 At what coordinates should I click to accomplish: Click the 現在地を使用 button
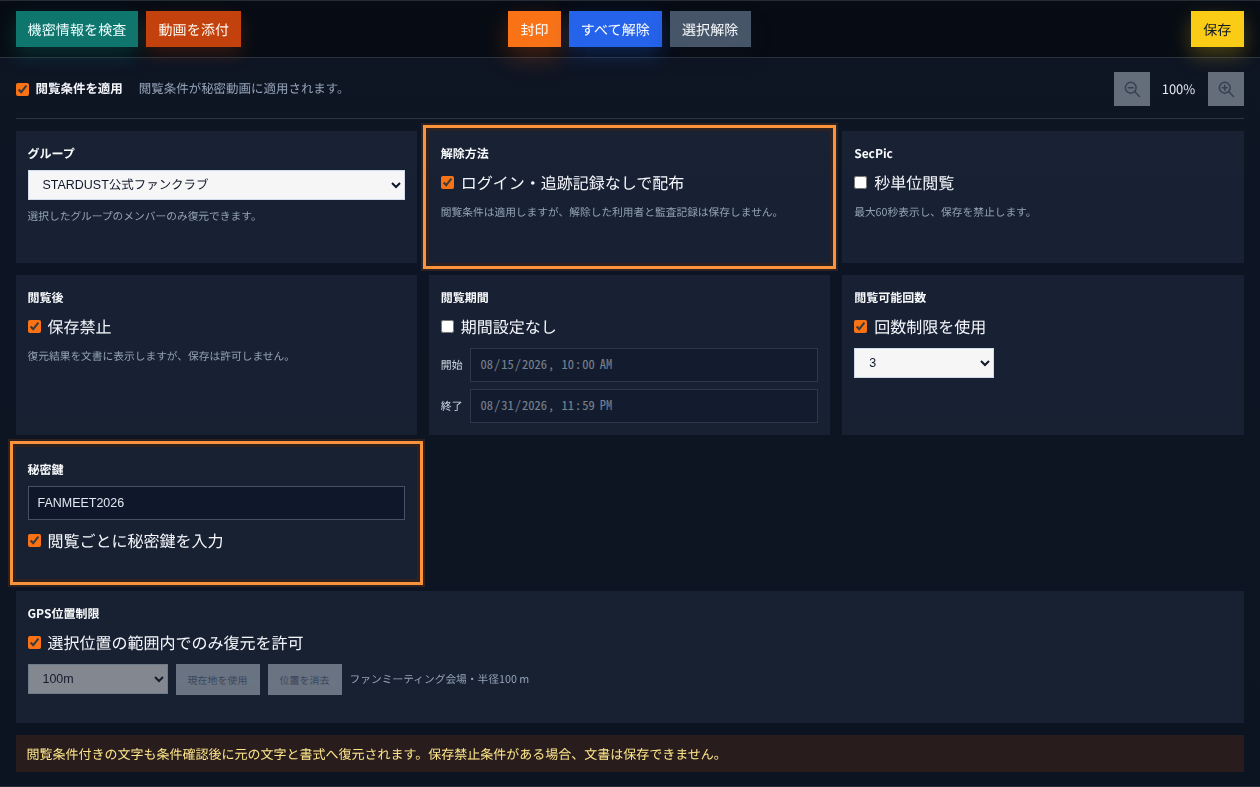point(218,680)
